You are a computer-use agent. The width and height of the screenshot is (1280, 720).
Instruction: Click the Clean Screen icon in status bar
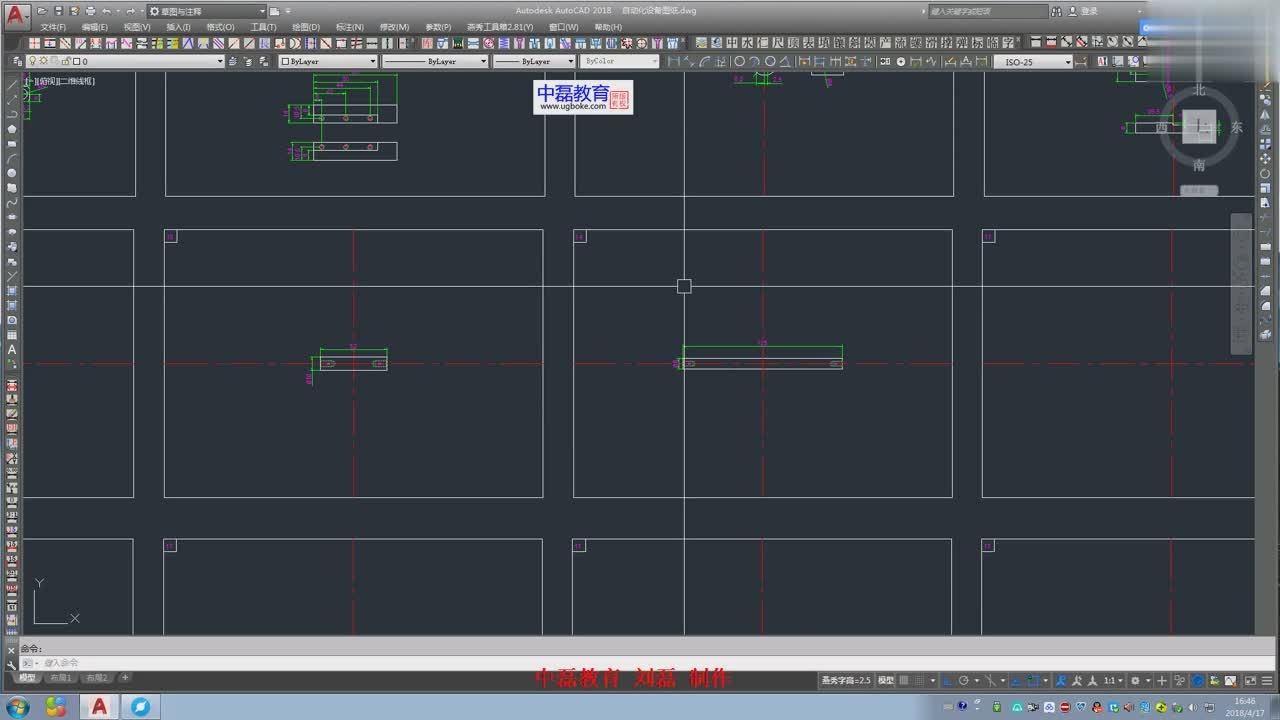click(1250, 680)
